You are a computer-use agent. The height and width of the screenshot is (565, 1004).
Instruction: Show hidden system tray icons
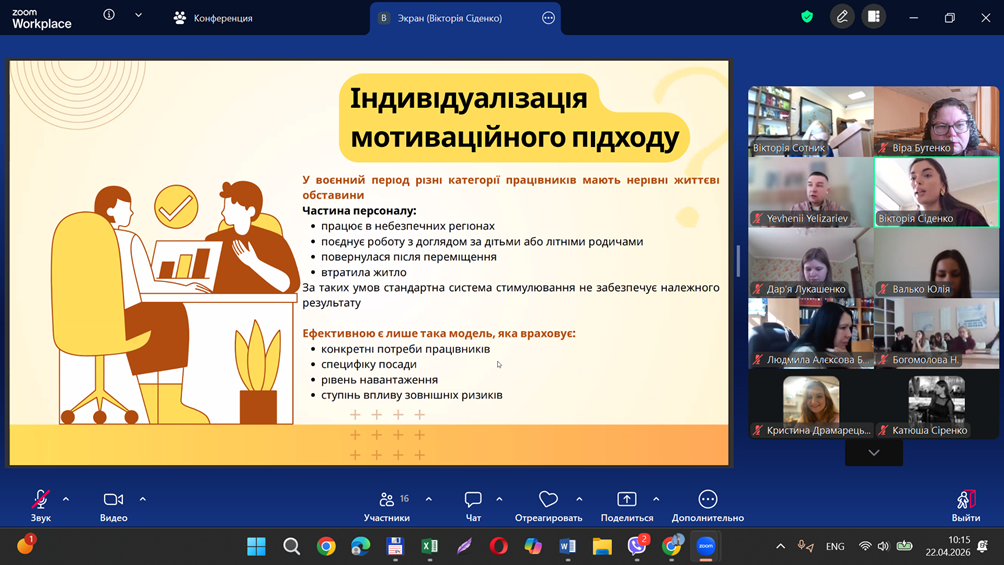pyautogui.click(x=781, y=546)
